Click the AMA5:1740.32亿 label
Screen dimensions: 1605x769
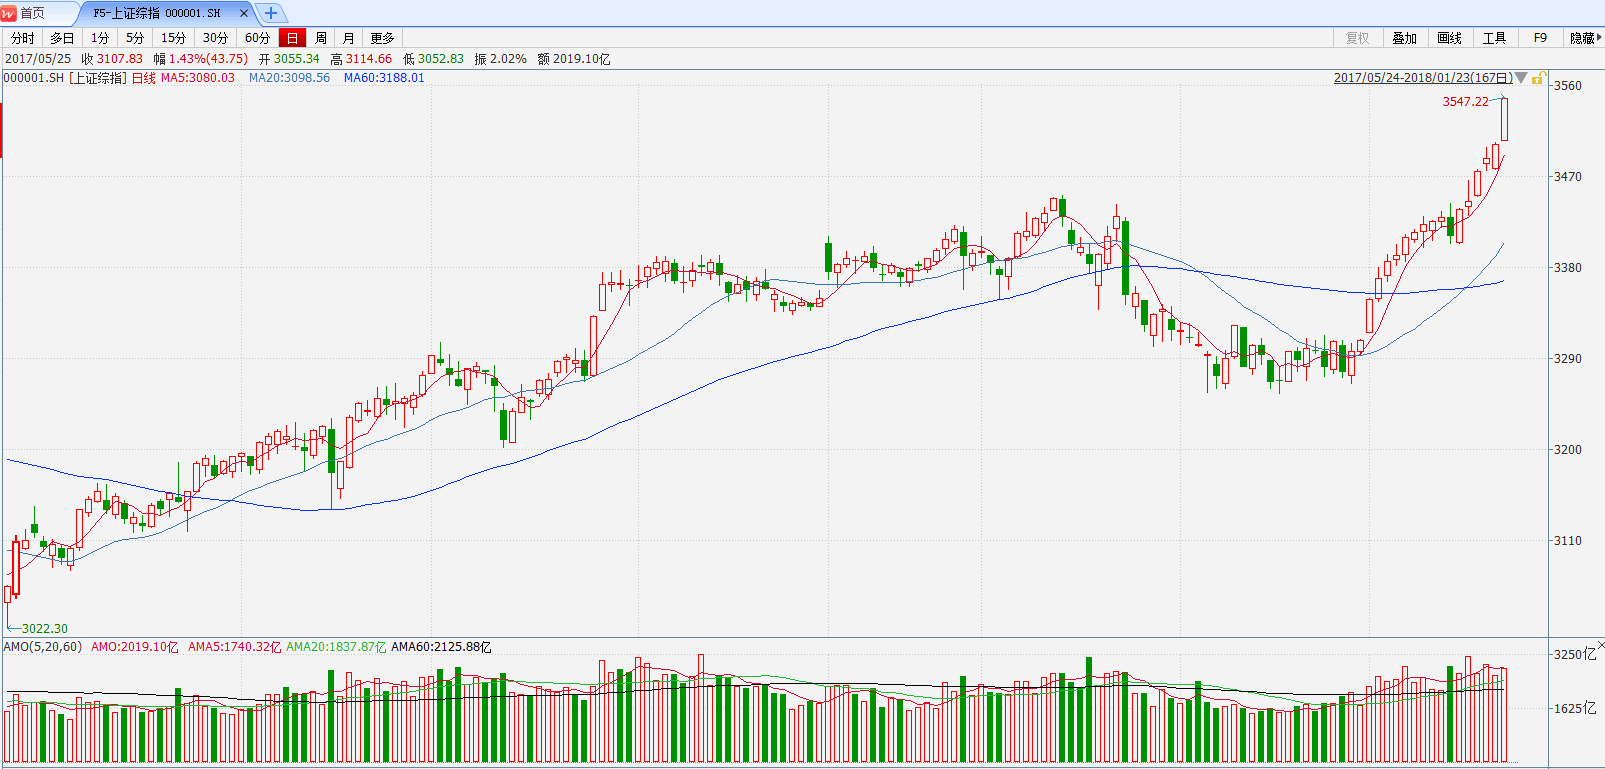(x=235, y=647)
